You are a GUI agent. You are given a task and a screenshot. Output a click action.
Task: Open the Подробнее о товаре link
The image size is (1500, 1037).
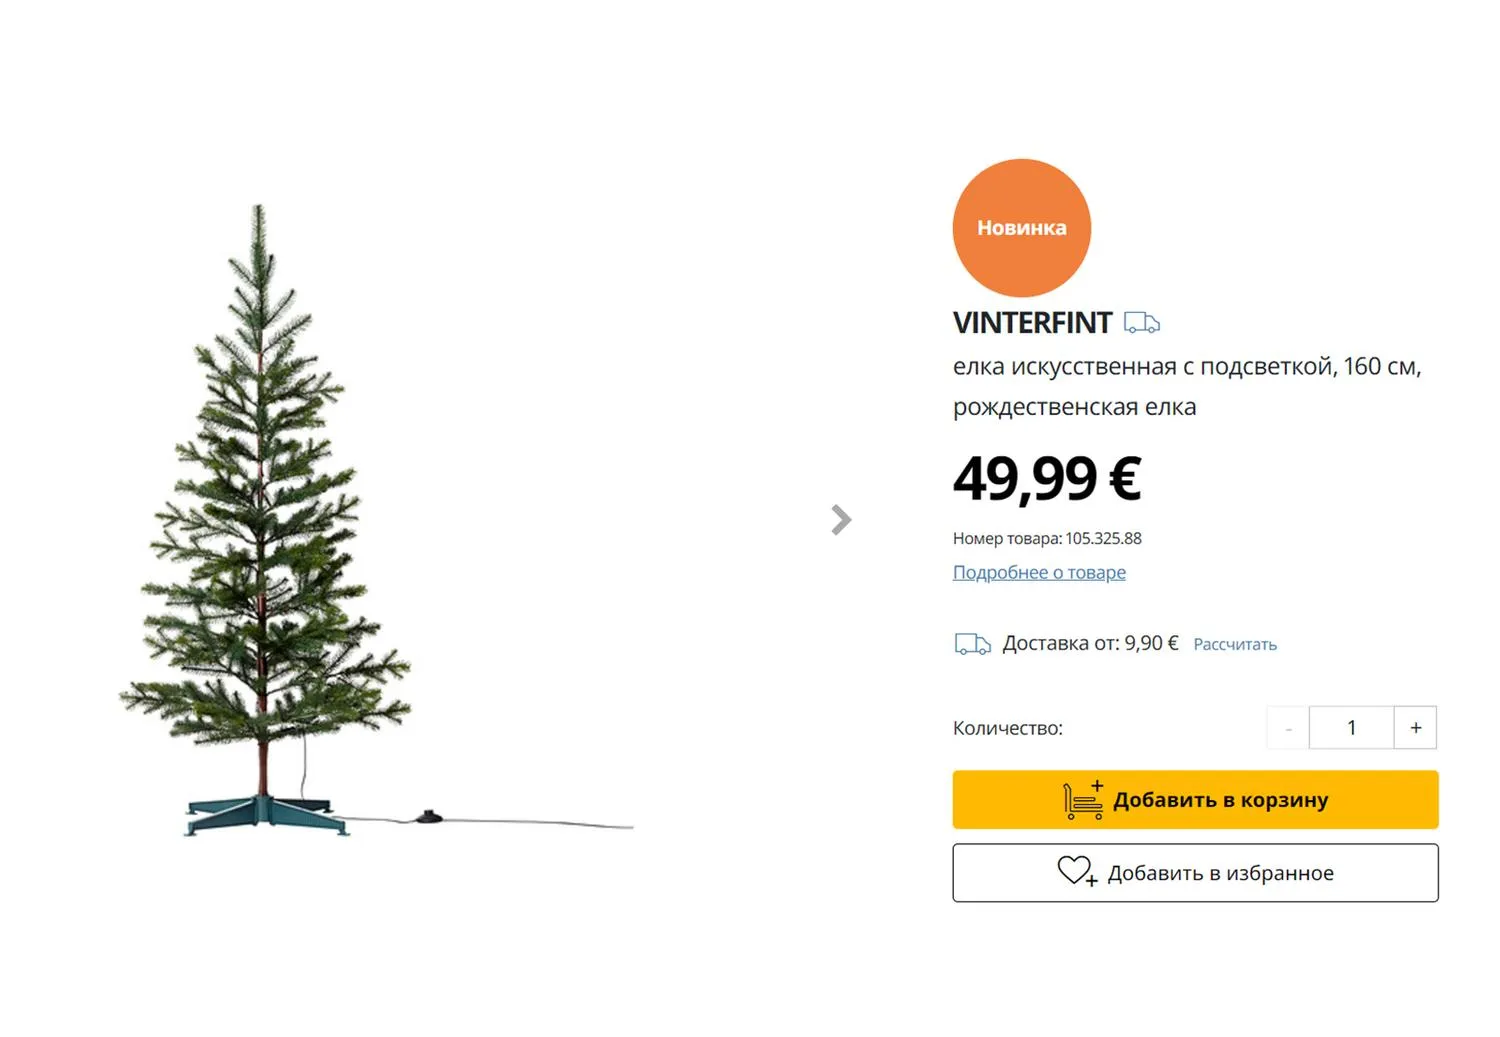point(1039,573)
